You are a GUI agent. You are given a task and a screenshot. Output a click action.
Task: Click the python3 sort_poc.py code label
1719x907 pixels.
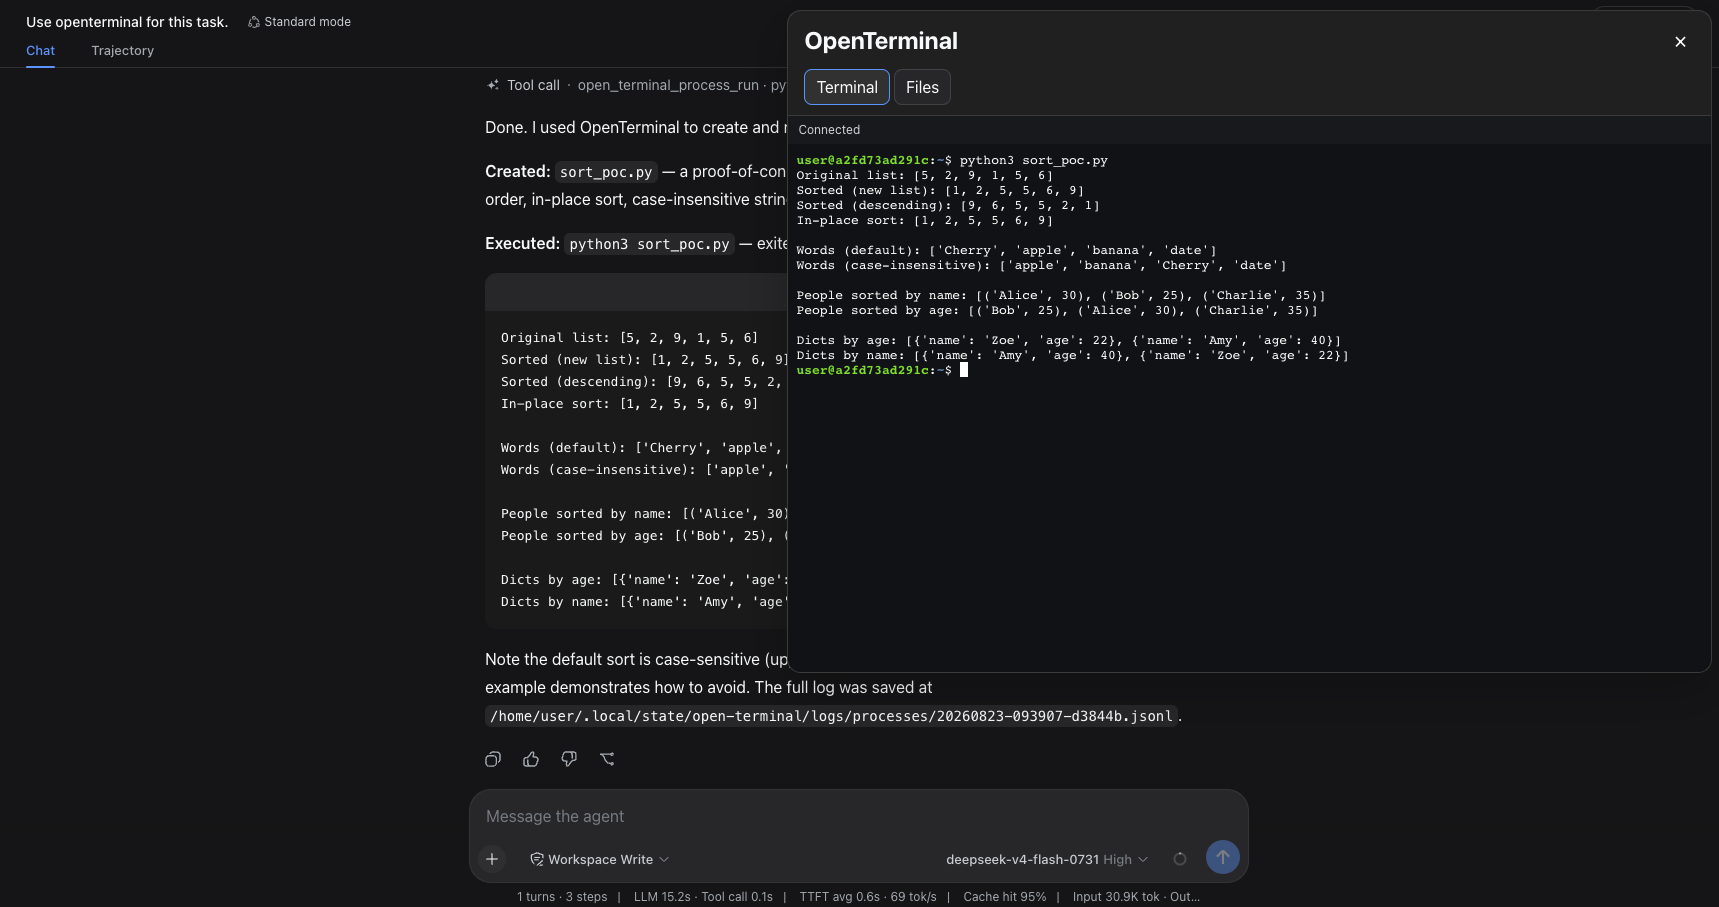point(650,244)
